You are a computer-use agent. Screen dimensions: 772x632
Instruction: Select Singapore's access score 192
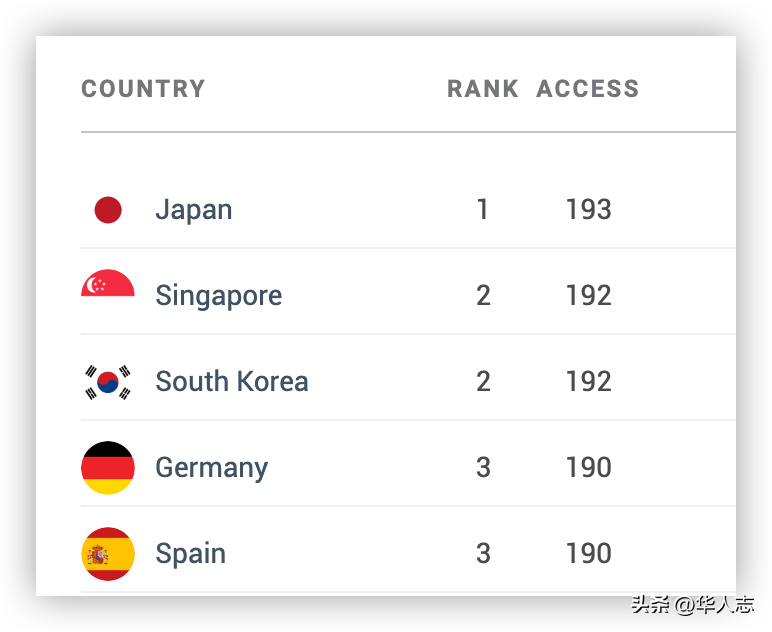(x=588, y=295)
